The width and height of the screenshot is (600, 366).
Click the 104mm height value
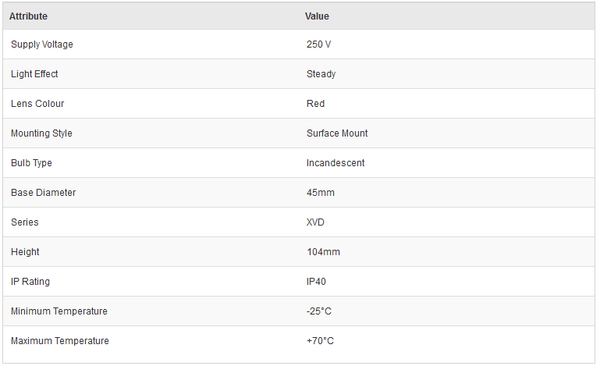click(x=323, y=252)
